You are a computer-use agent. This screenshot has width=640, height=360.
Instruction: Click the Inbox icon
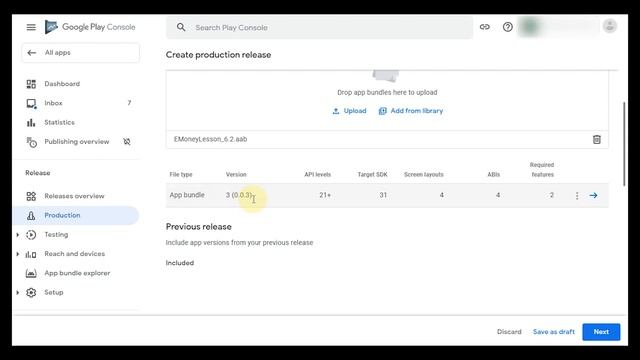[31, 103]
